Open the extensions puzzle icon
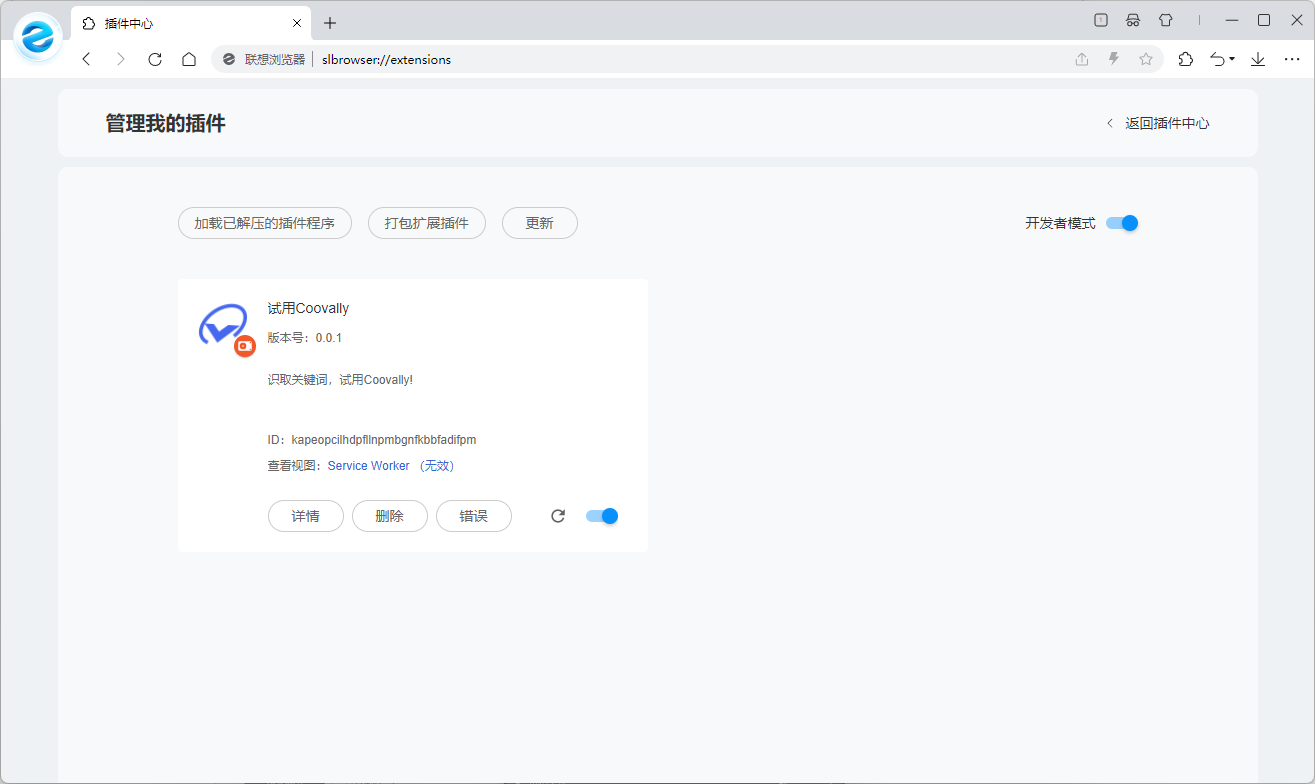 (x=1186, y=60)
